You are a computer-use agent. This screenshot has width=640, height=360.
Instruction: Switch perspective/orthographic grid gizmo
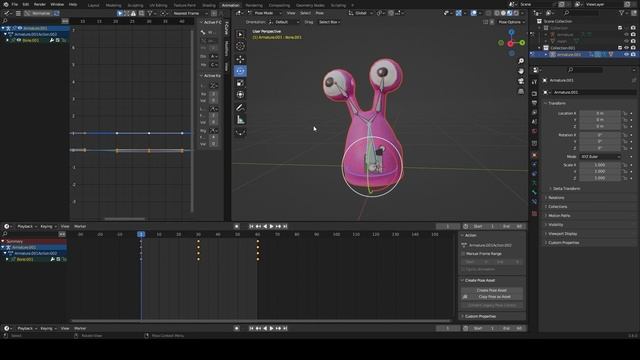click(521, 91)
